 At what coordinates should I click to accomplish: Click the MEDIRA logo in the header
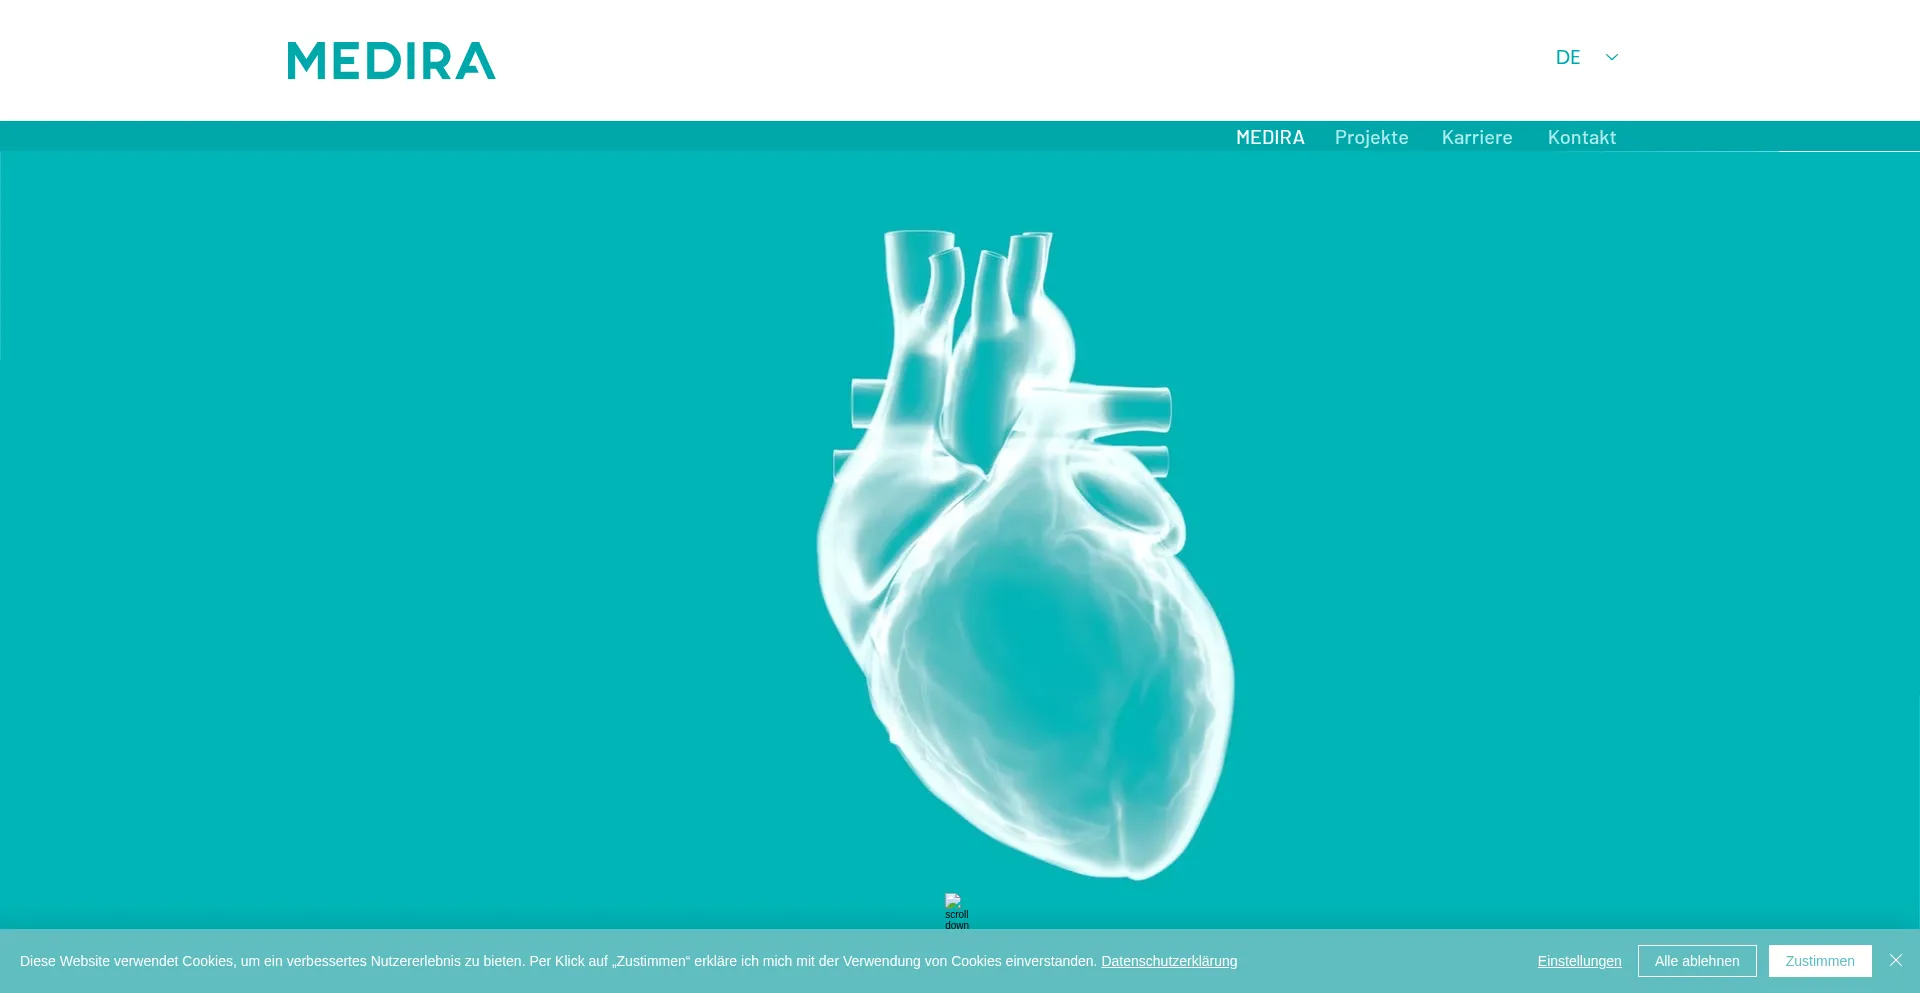391,60
